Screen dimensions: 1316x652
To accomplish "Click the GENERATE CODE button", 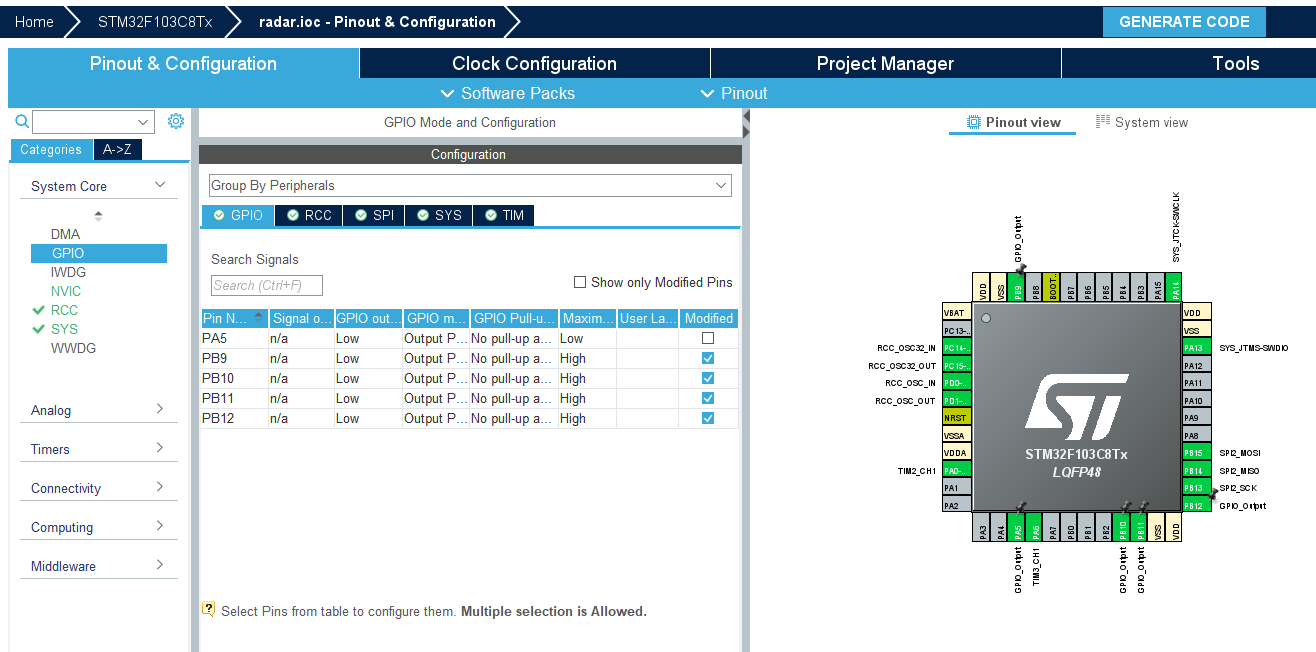I will click(x=1184, y=21).
